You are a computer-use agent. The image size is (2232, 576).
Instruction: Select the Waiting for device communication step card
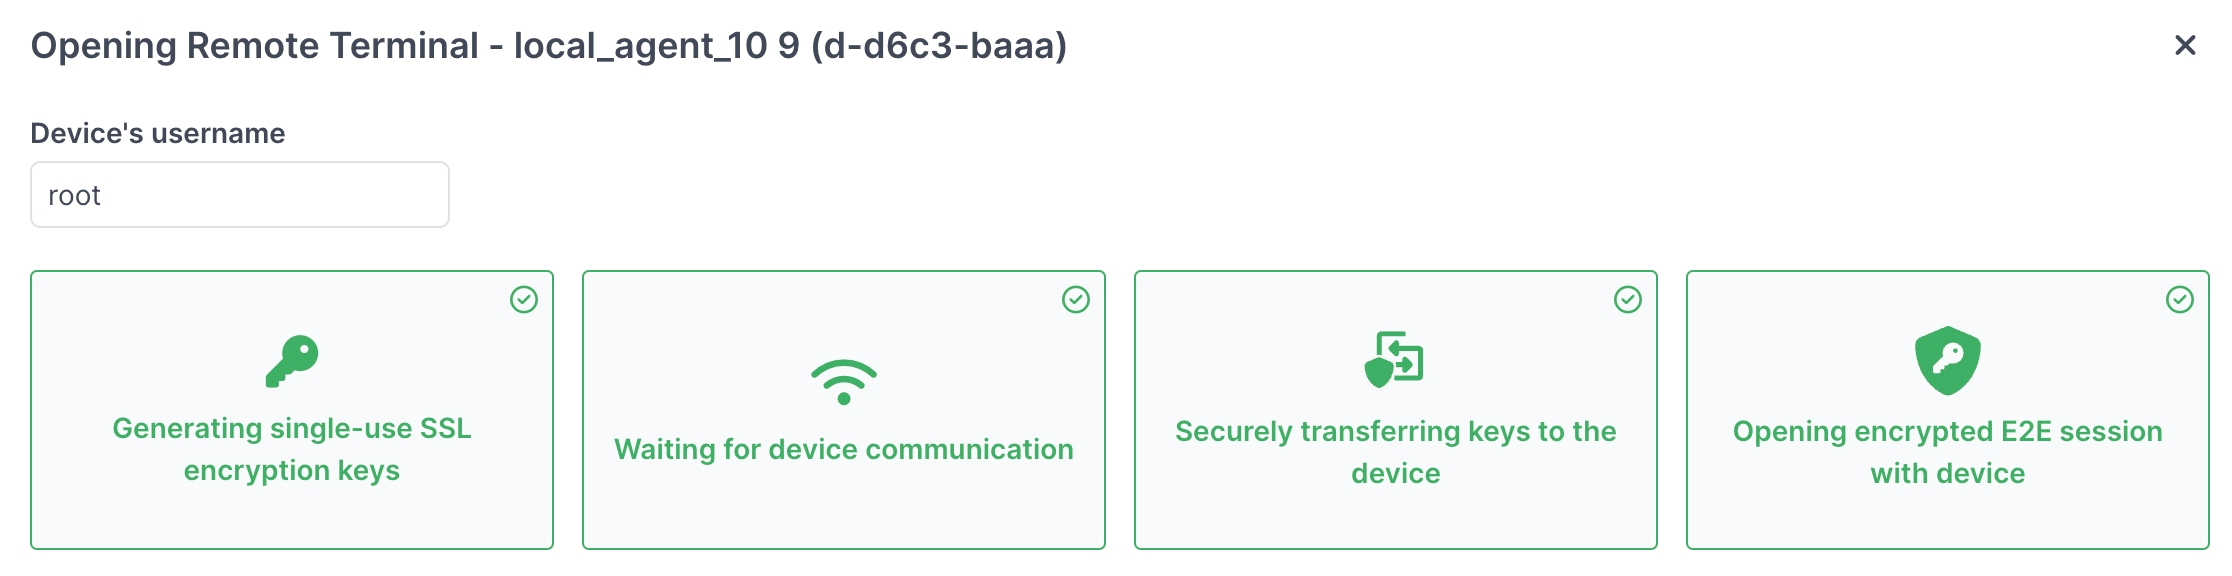[844, 510]
